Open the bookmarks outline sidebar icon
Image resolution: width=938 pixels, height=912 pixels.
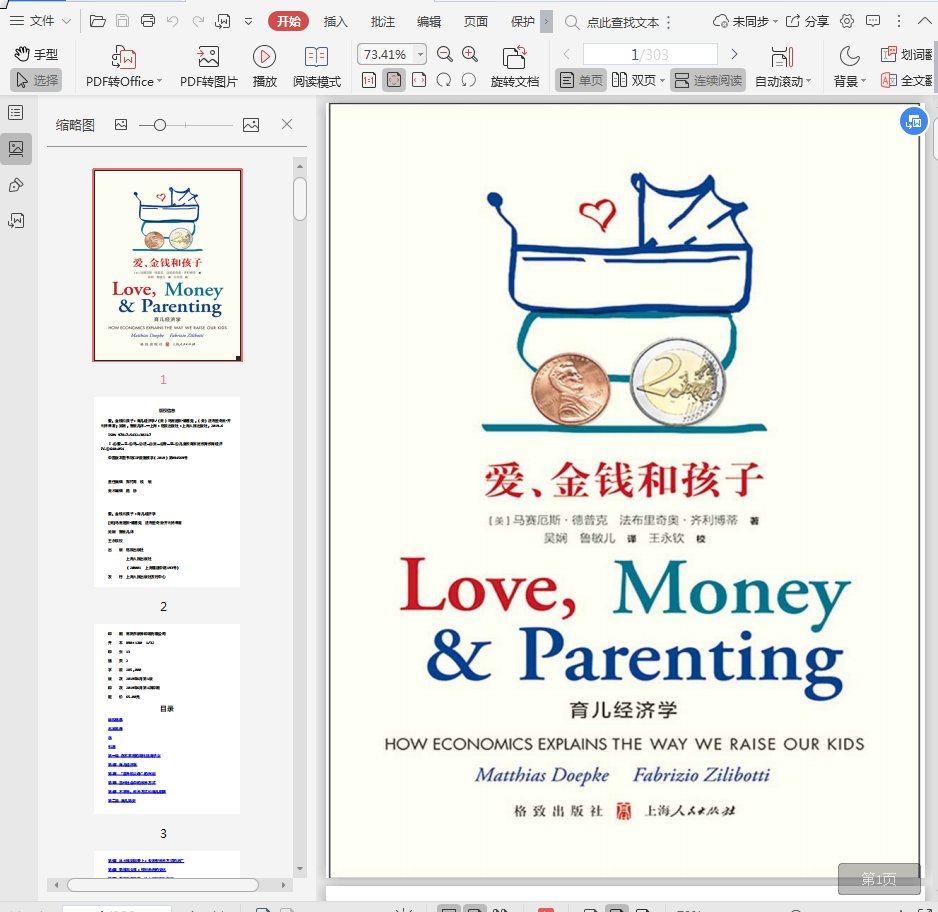point(16,113)
